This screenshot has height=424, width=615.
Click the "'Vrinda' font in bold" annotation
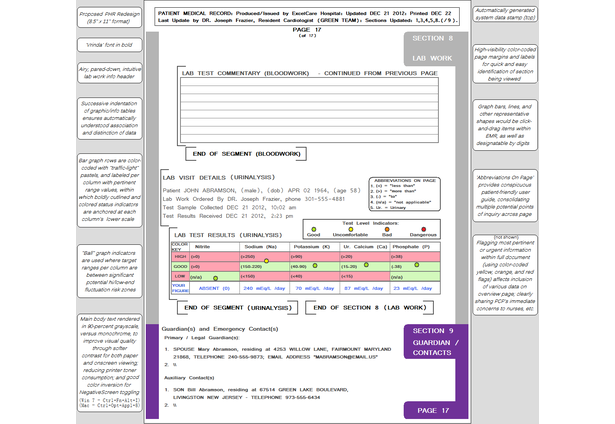pos(109,45)
